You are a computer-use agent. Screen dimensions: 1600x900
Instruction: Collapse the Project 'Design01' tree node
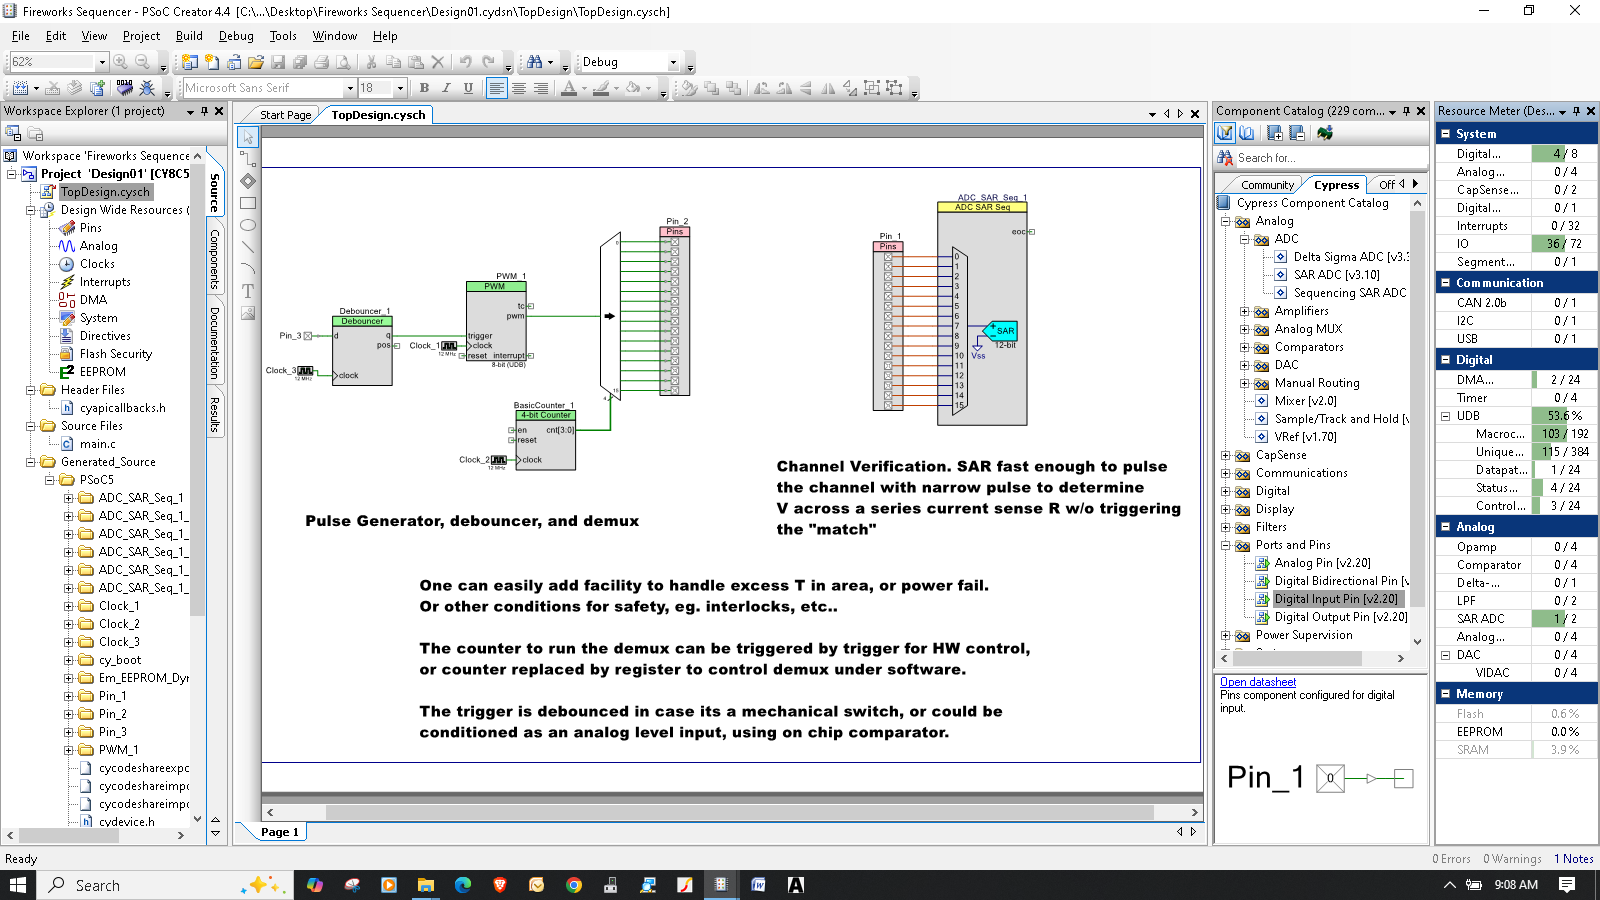(12, 174)
